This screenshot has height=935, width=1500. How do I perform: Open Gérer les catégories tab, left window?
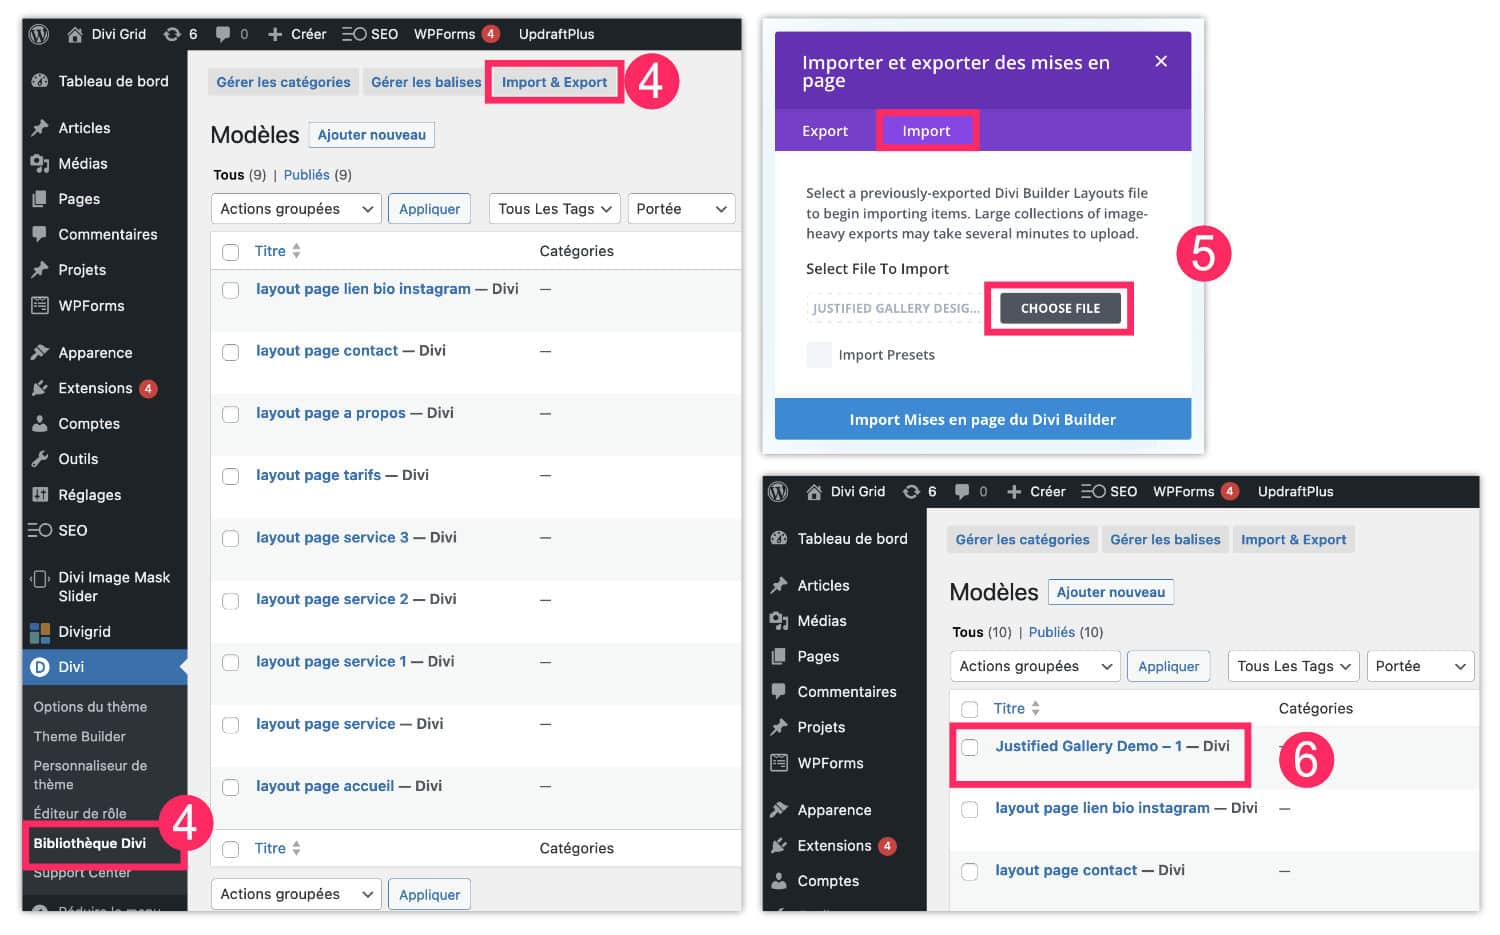(x=283, y=82)
